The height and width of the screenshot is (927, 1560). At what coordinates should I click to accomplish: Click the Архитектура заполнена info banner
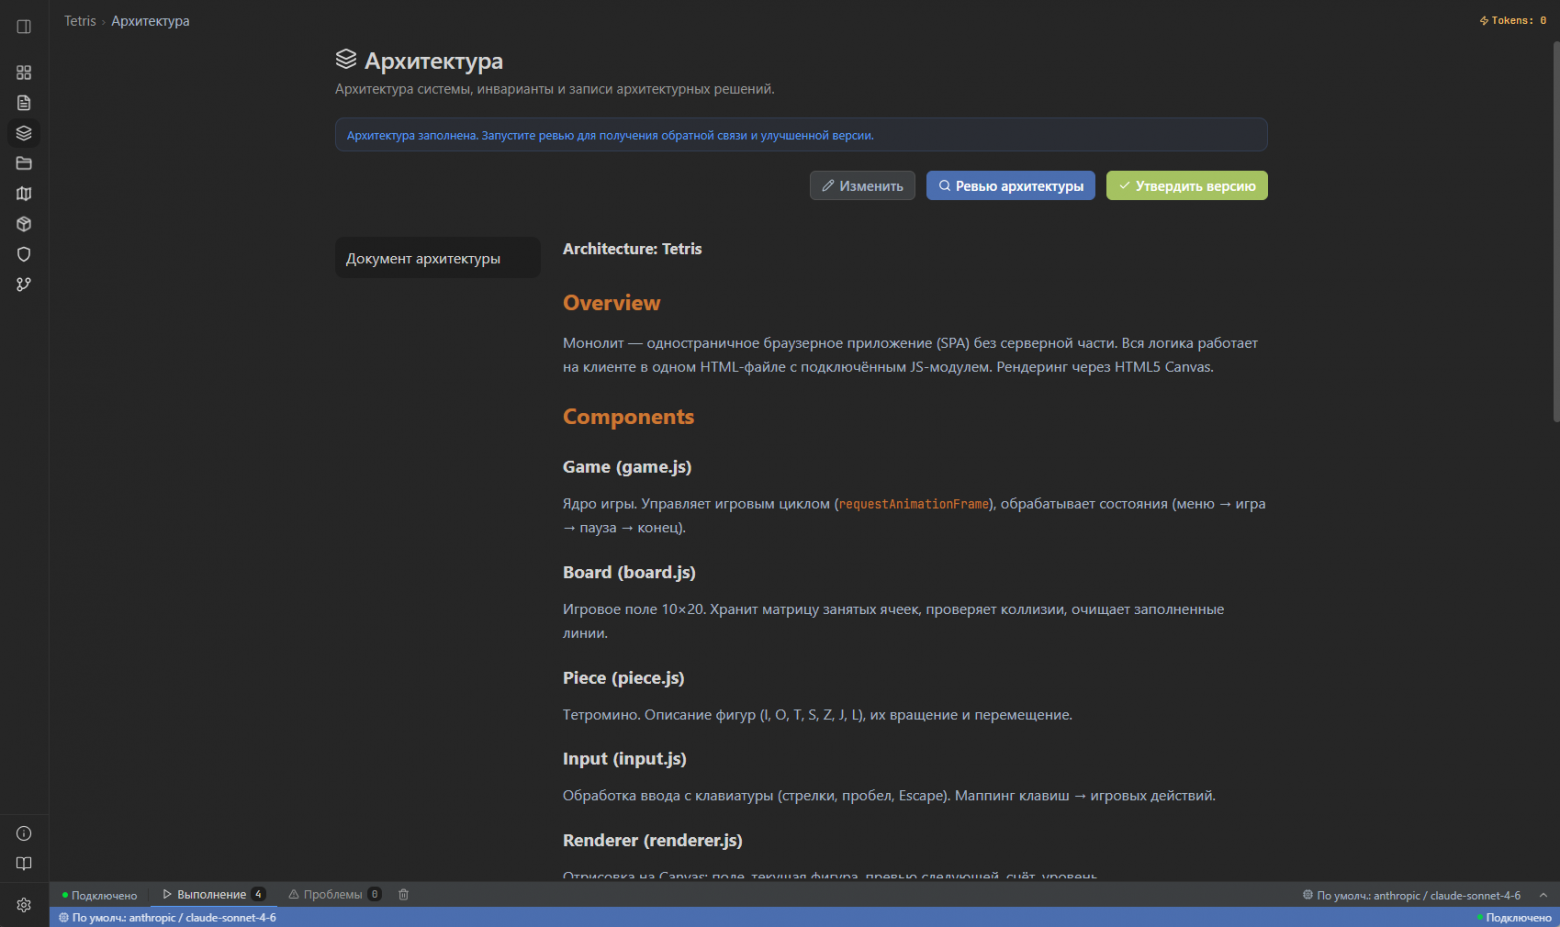point(801,135)
